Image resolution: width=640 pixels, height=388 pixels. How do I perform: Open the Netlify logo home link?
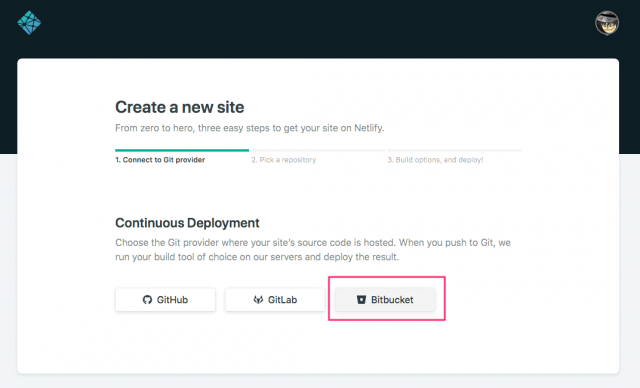[29, 23]
